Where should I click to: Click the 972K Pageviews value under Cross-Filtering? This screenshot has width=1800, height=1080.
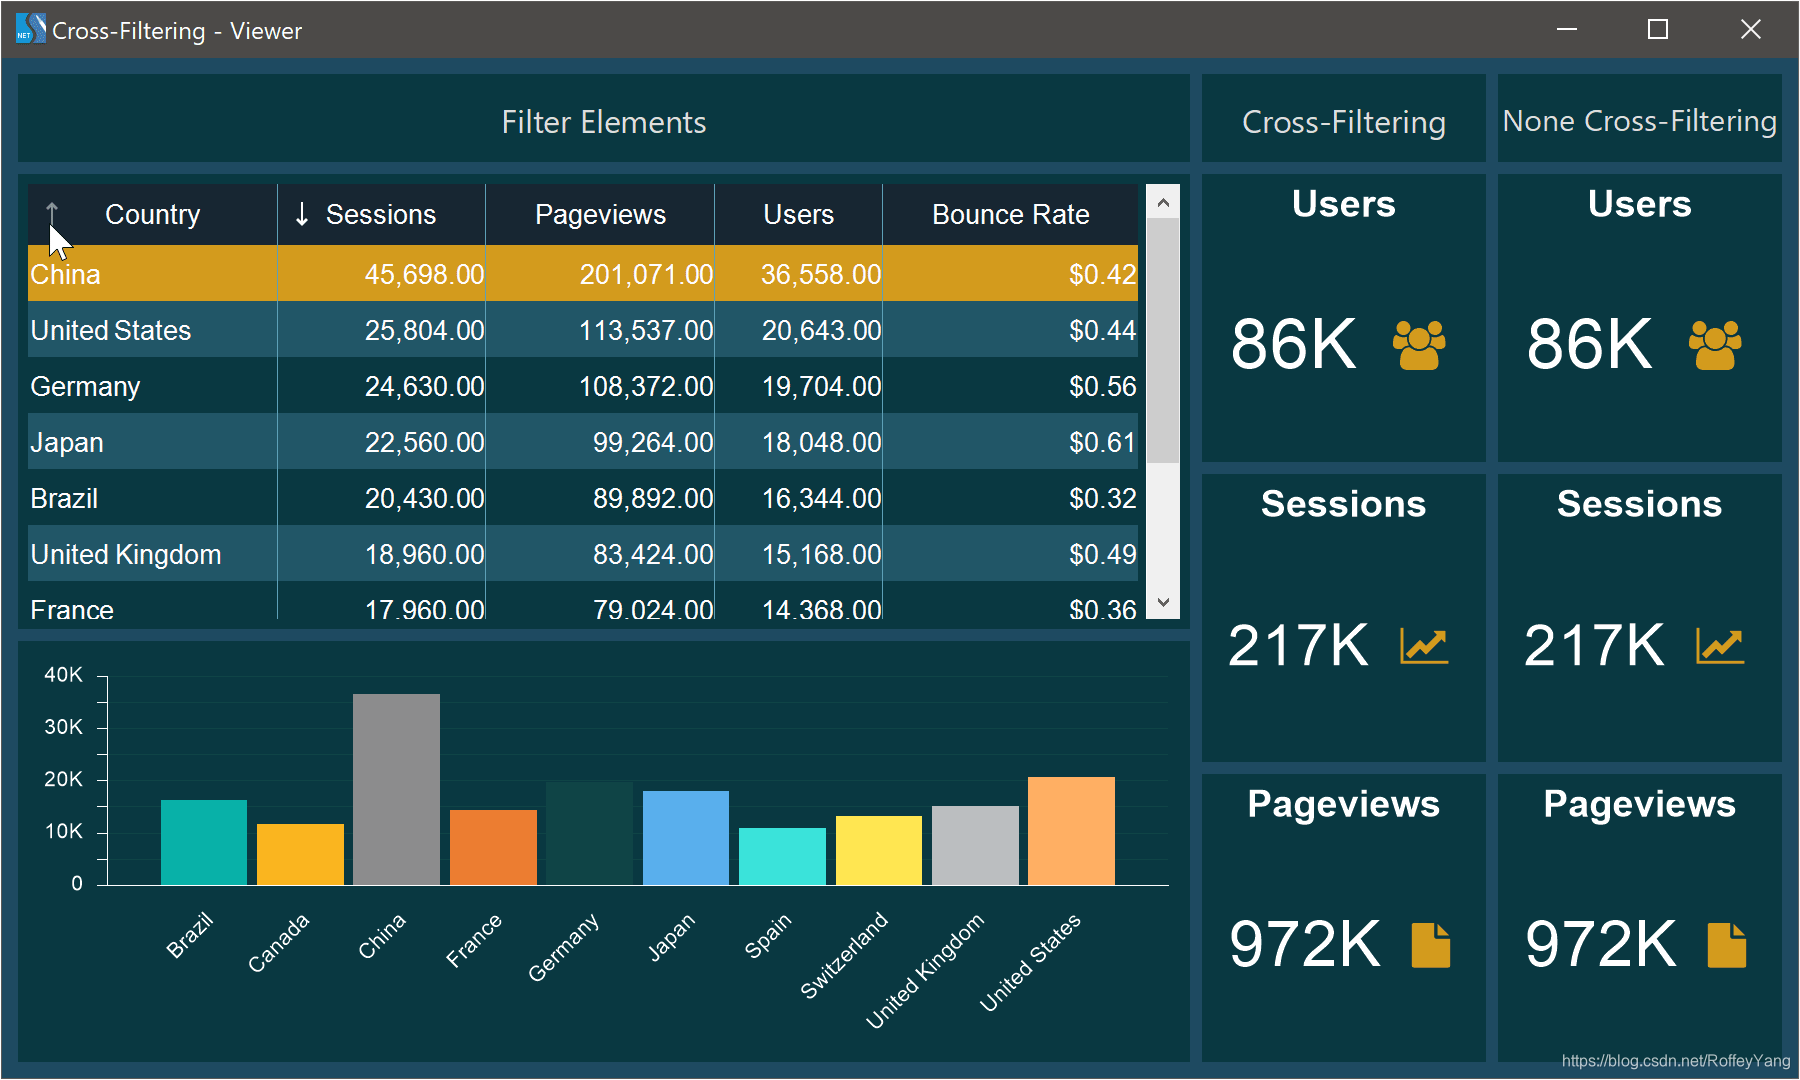pyautogui.click(x=1304, y=944)
